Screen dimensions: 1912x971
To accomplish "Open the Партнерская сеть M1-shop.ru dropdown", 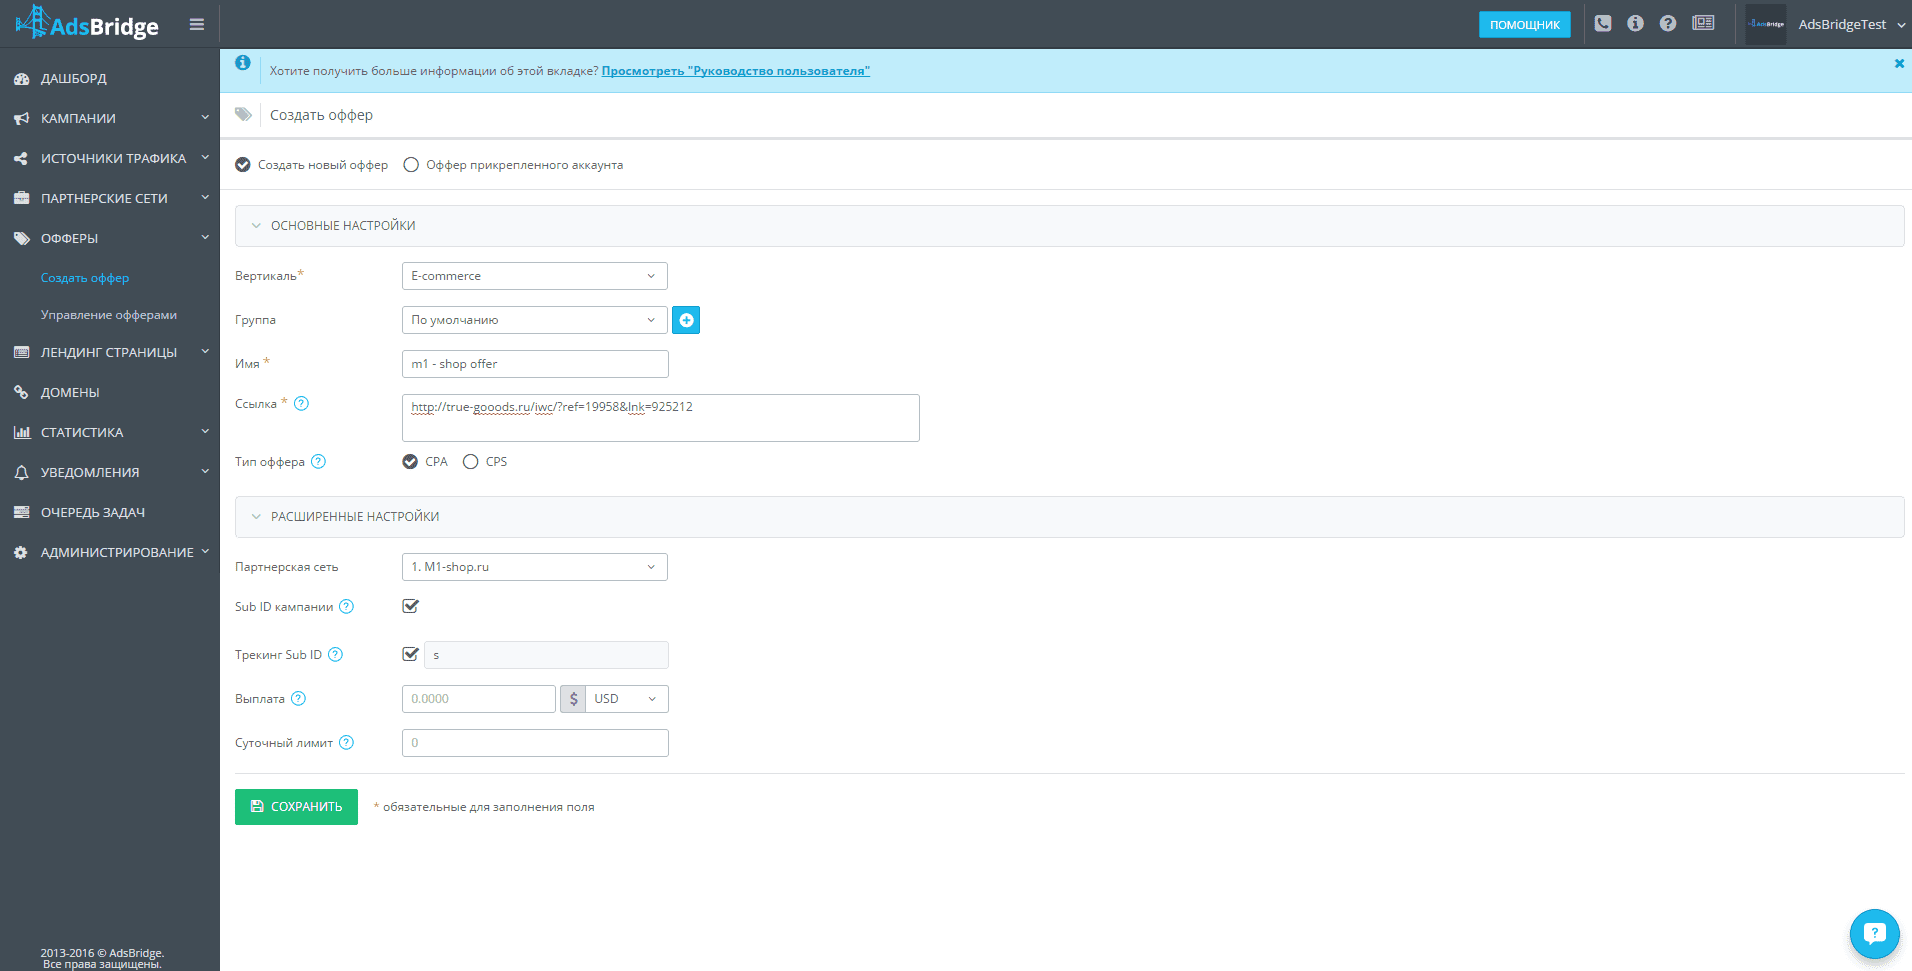I will click(534, 567).
